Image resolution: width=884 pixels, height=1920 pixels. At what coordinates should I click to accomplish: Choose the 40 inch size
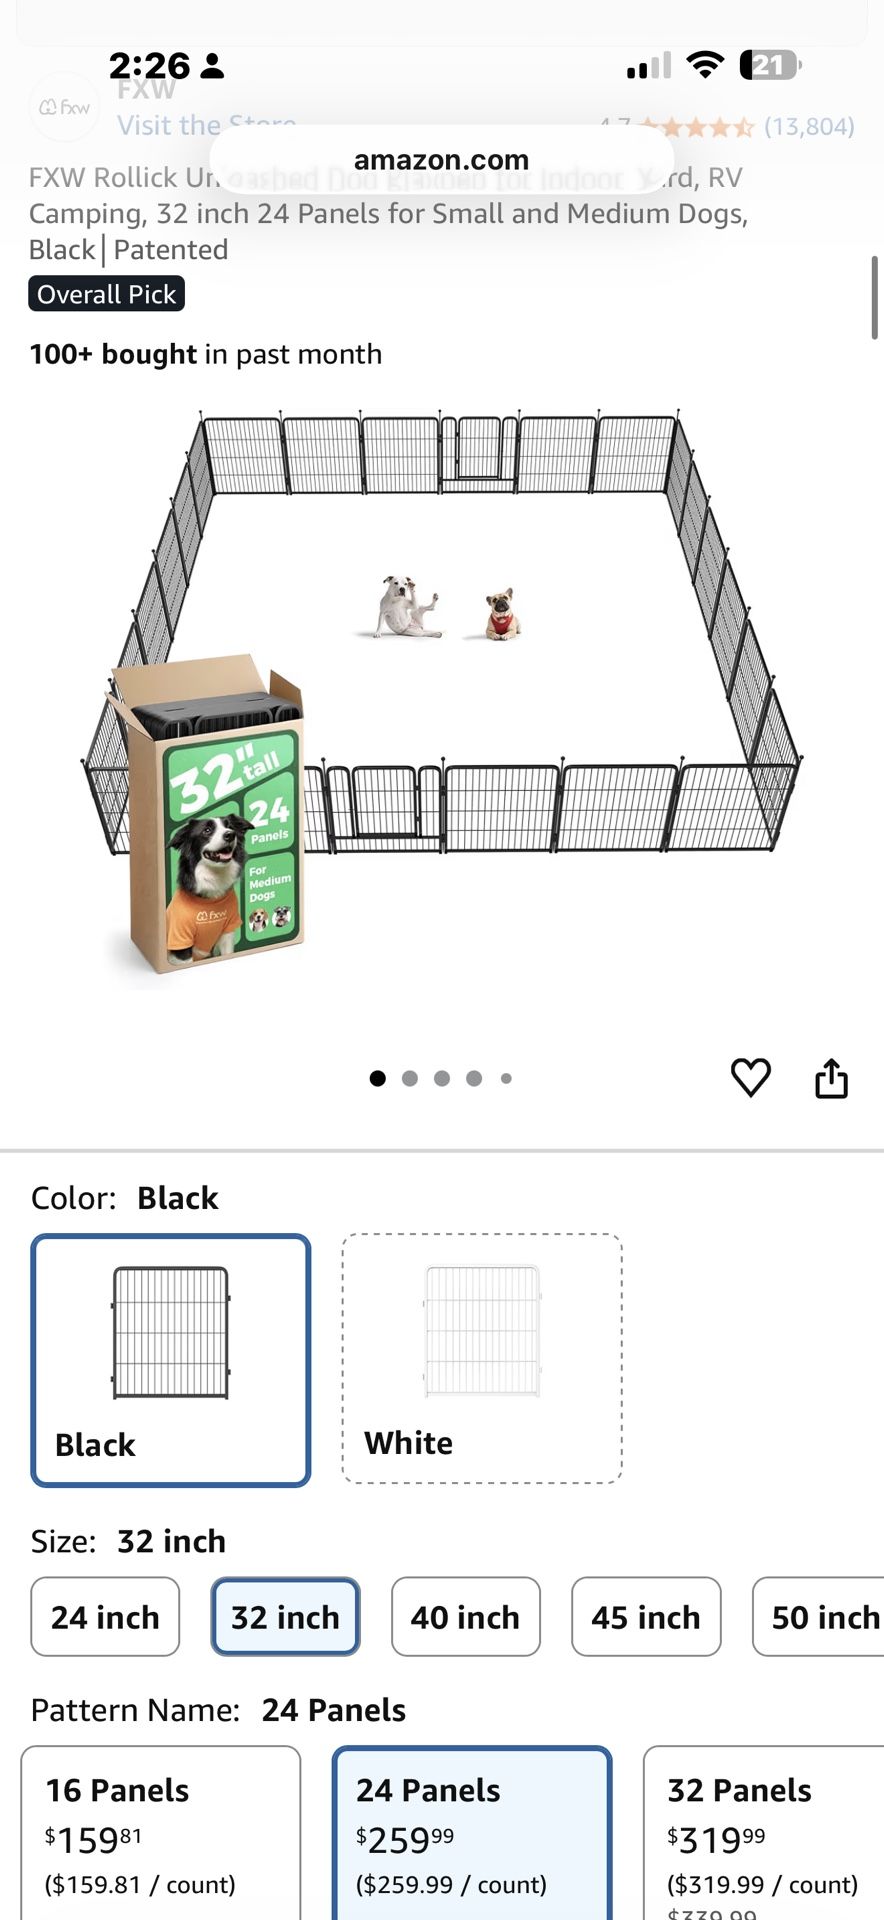[x=466, y=1617]
